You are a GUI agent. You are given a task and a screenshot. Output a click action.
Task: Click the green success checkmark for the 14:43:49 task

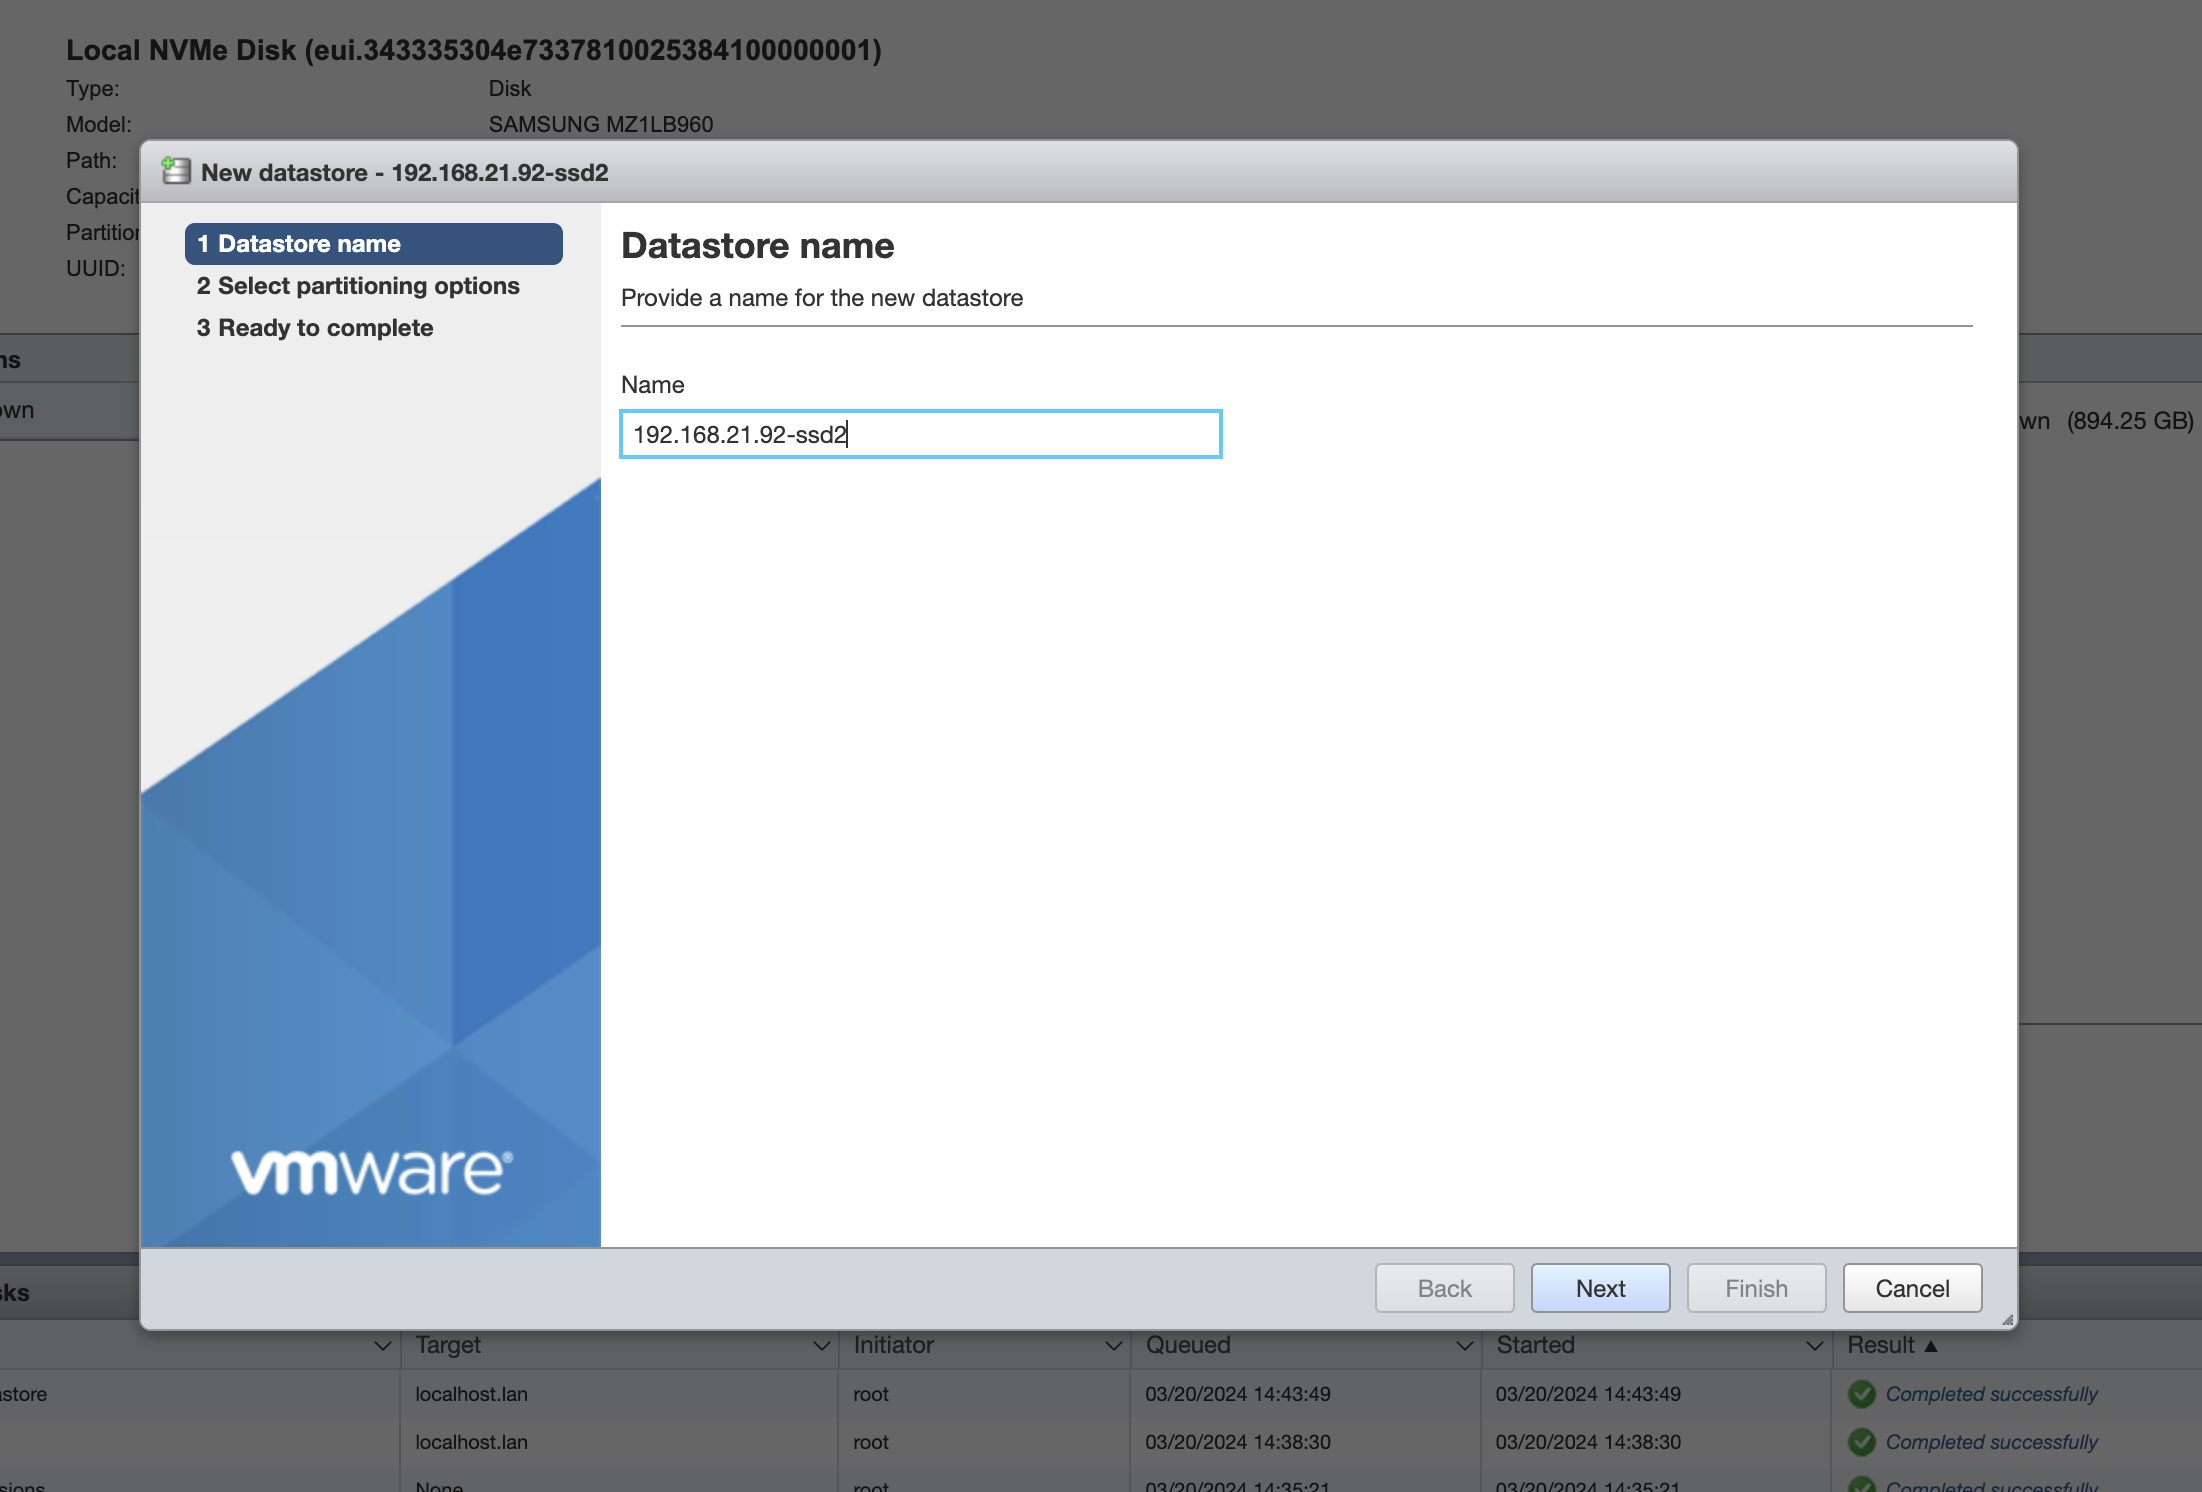coord(1860,1393)
